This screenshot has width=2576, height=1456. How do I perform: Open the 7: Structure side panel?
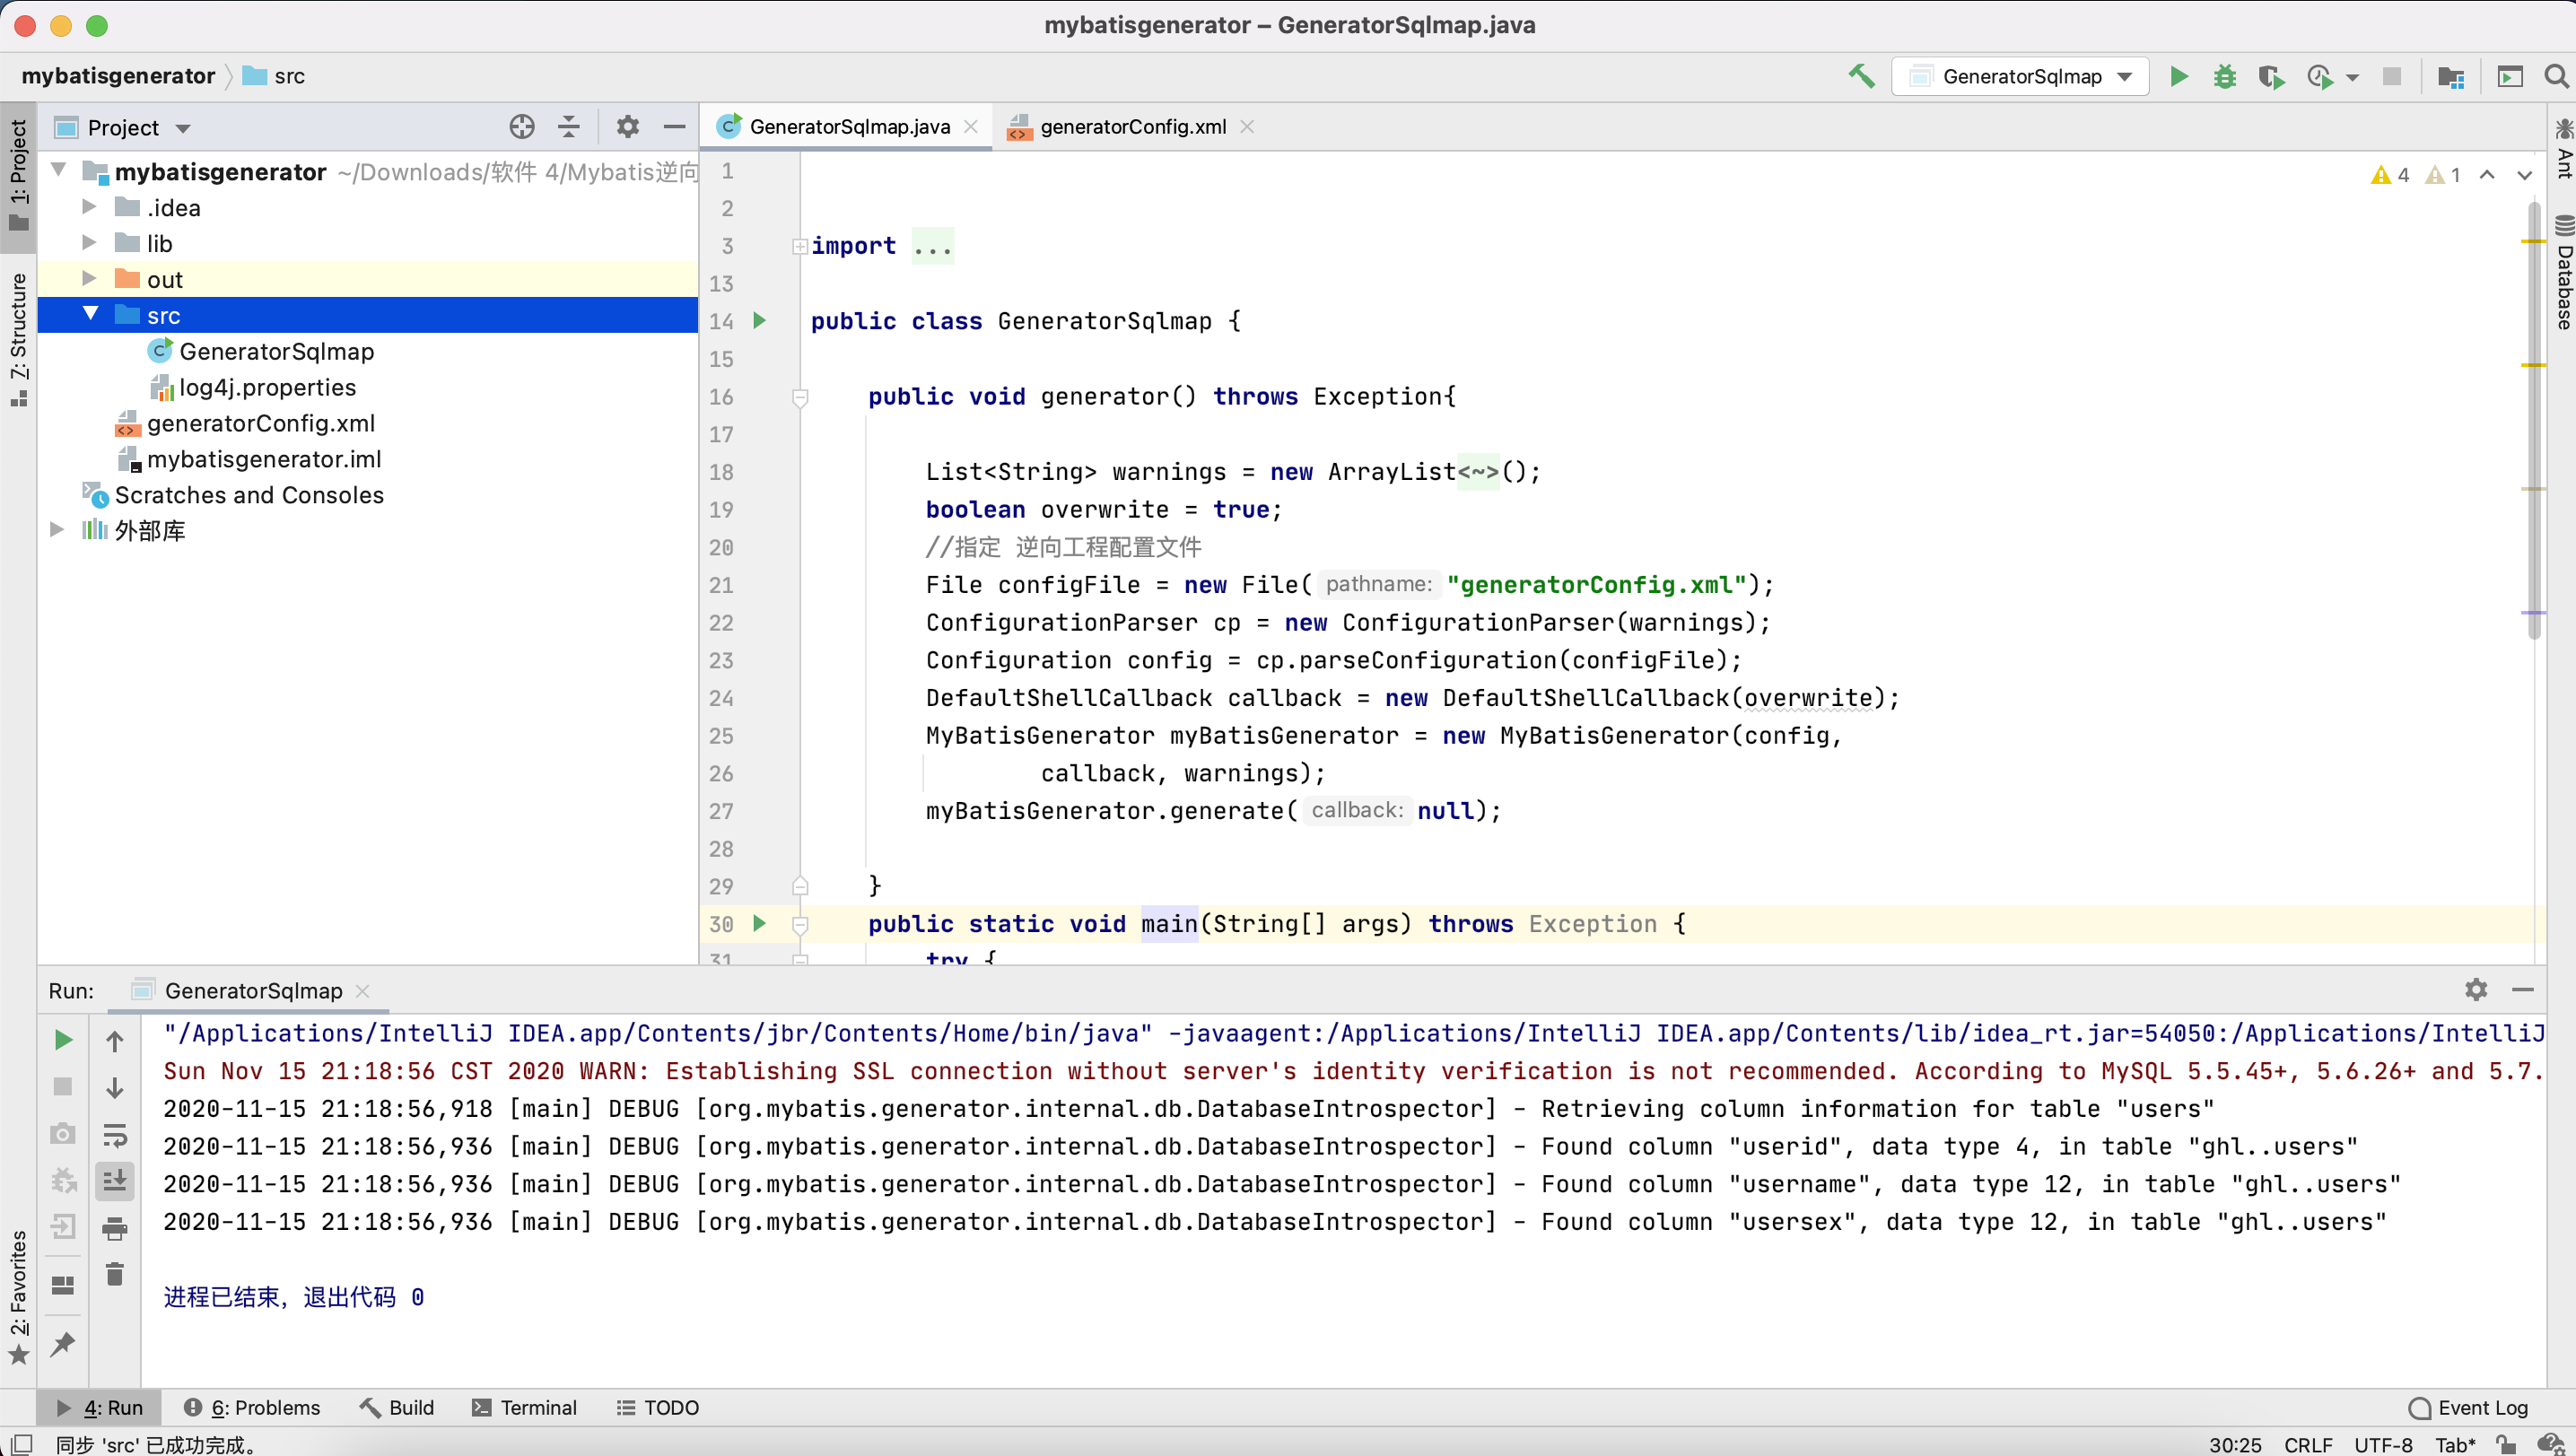pyautogui.click(x=18, y=338)
